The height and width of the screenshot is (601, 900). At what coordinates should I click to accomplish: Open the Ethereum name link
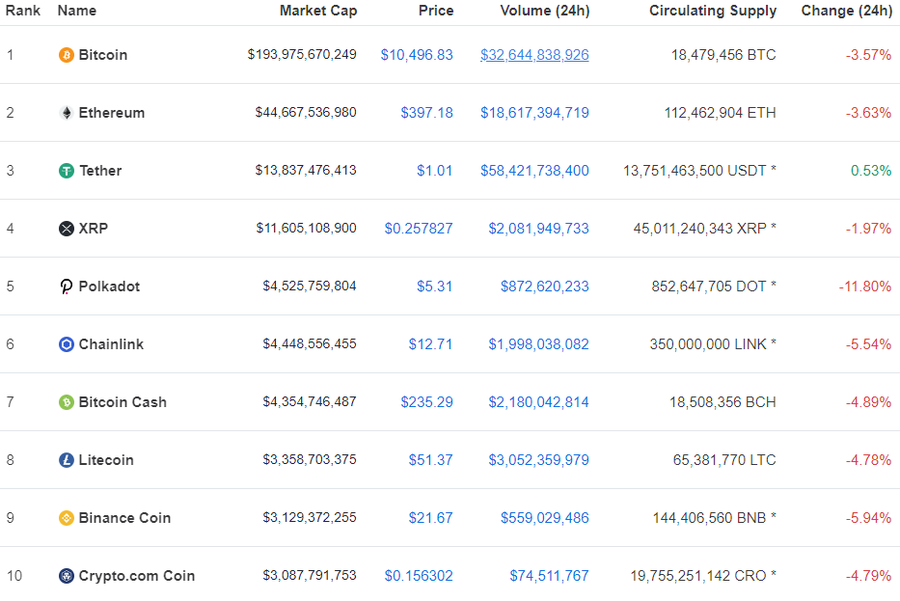(x=112, y=113)
